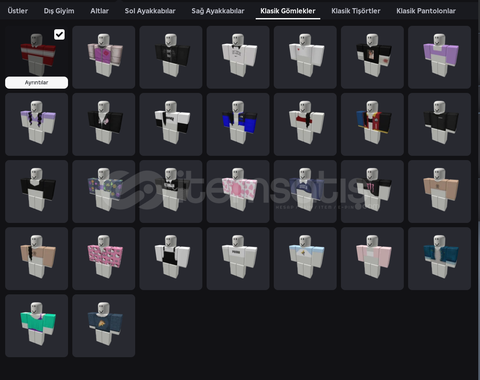The width and height of the screenshot is (480, 380).
Task: Select the Dış Giyim tab
Action: click(59, 11)
